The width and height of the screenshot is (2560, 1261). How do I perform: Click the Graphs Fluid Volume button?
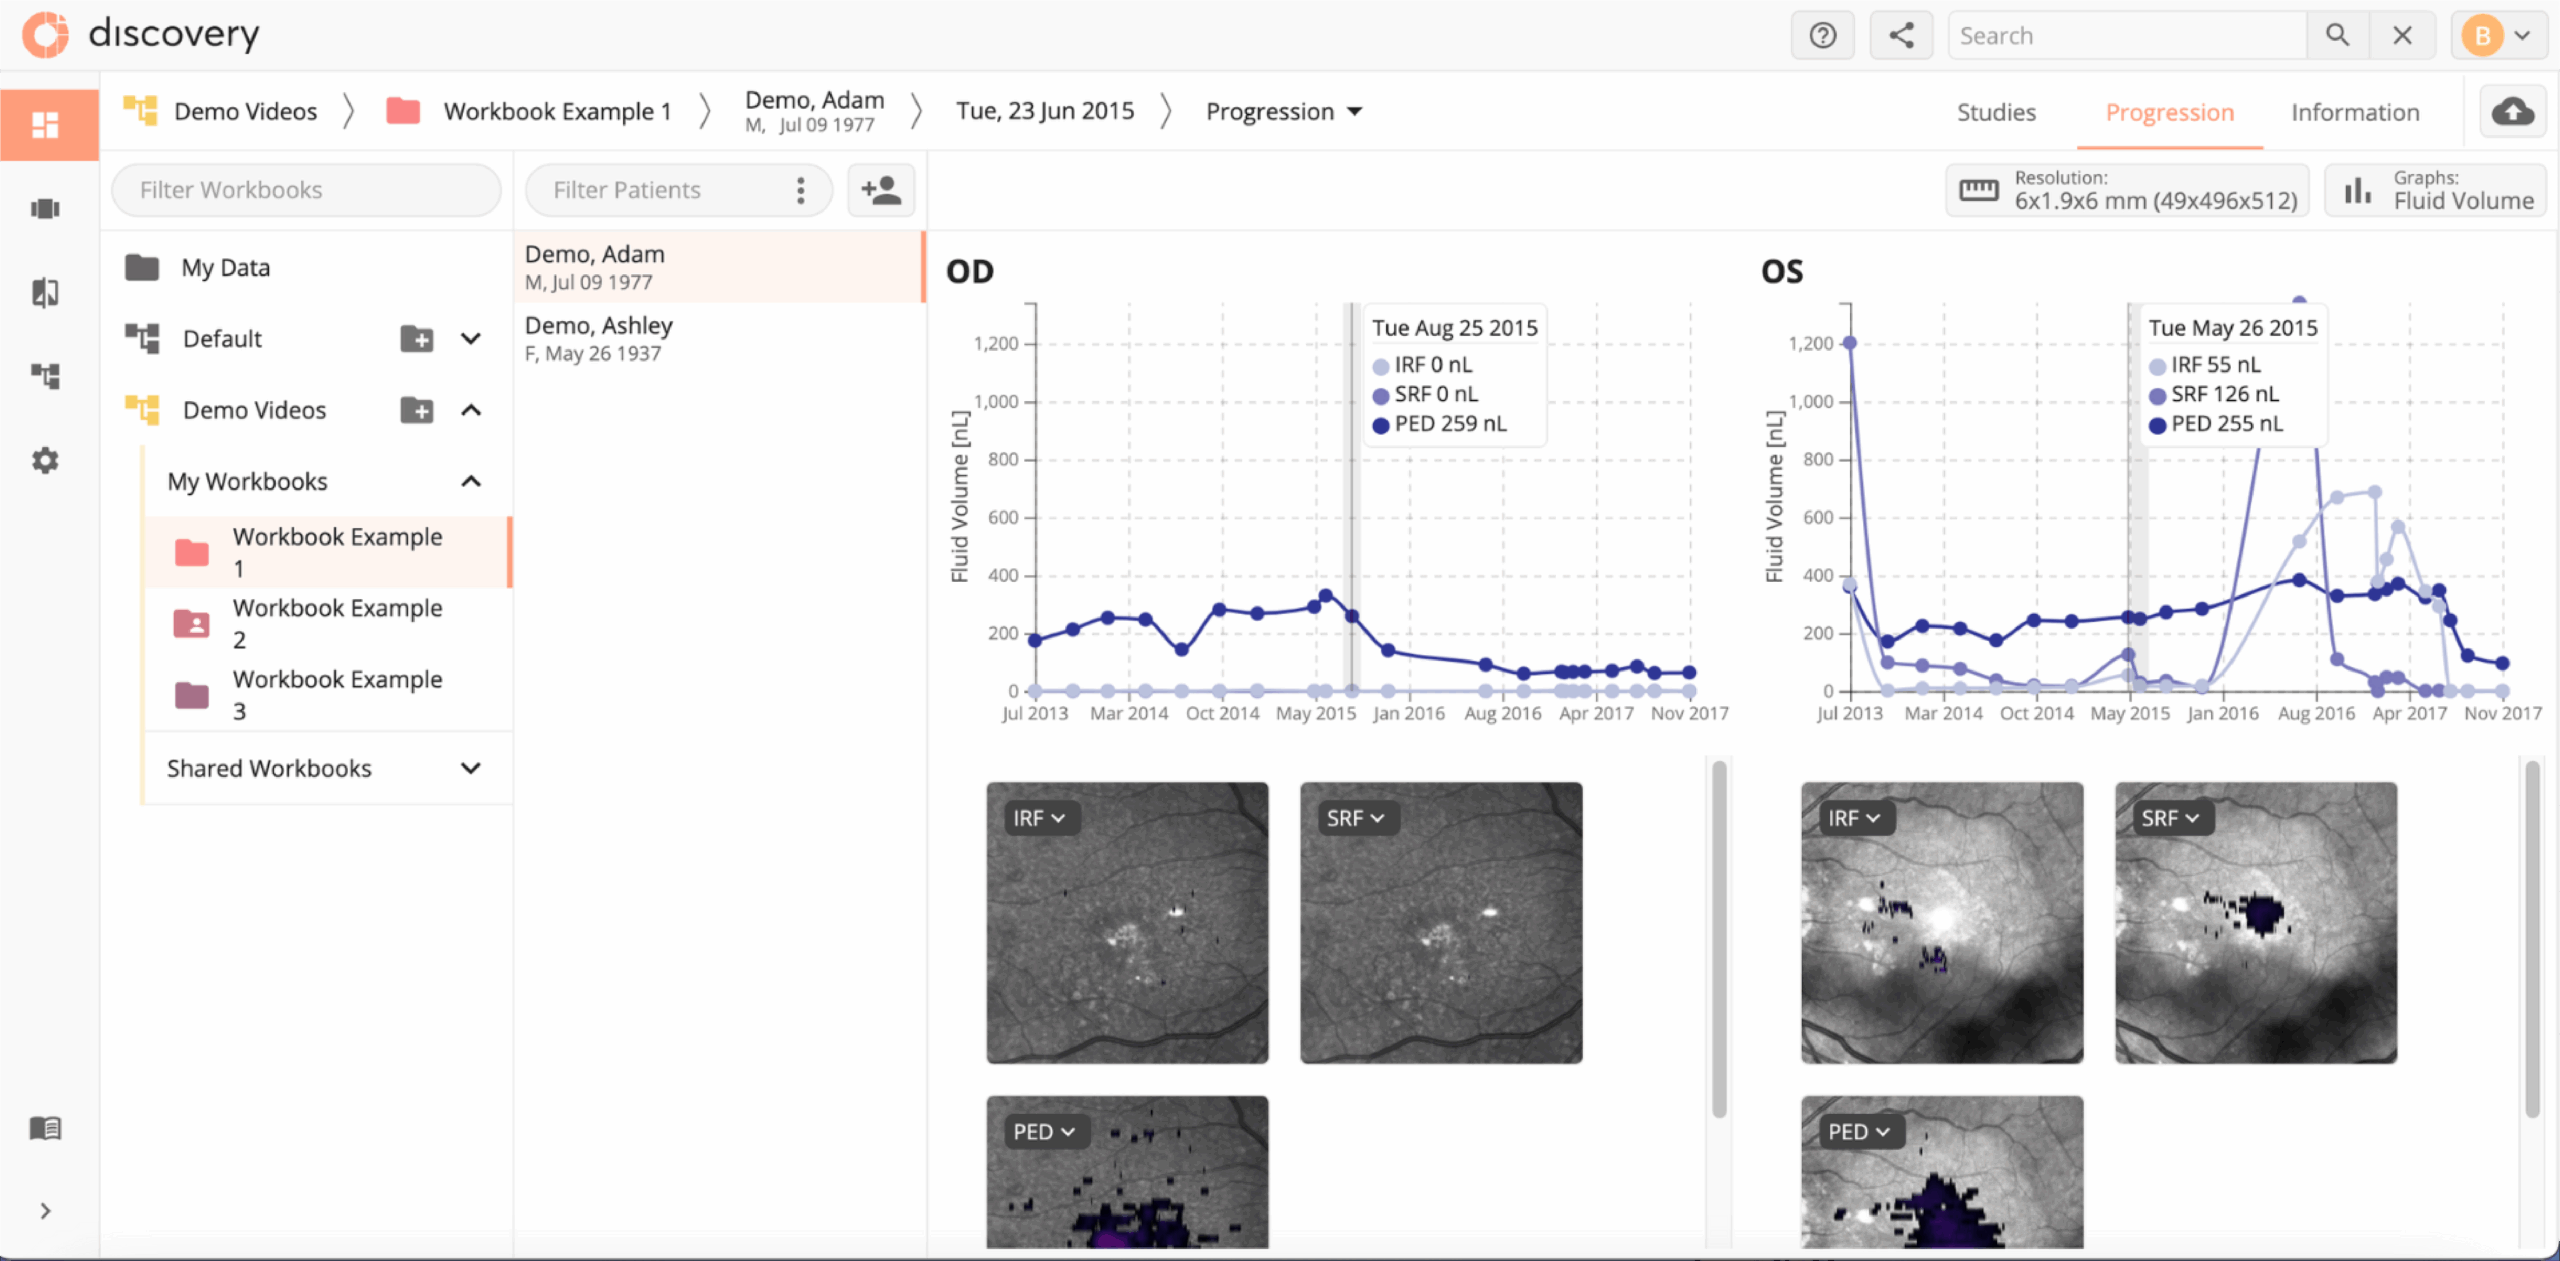(2436, 190)
